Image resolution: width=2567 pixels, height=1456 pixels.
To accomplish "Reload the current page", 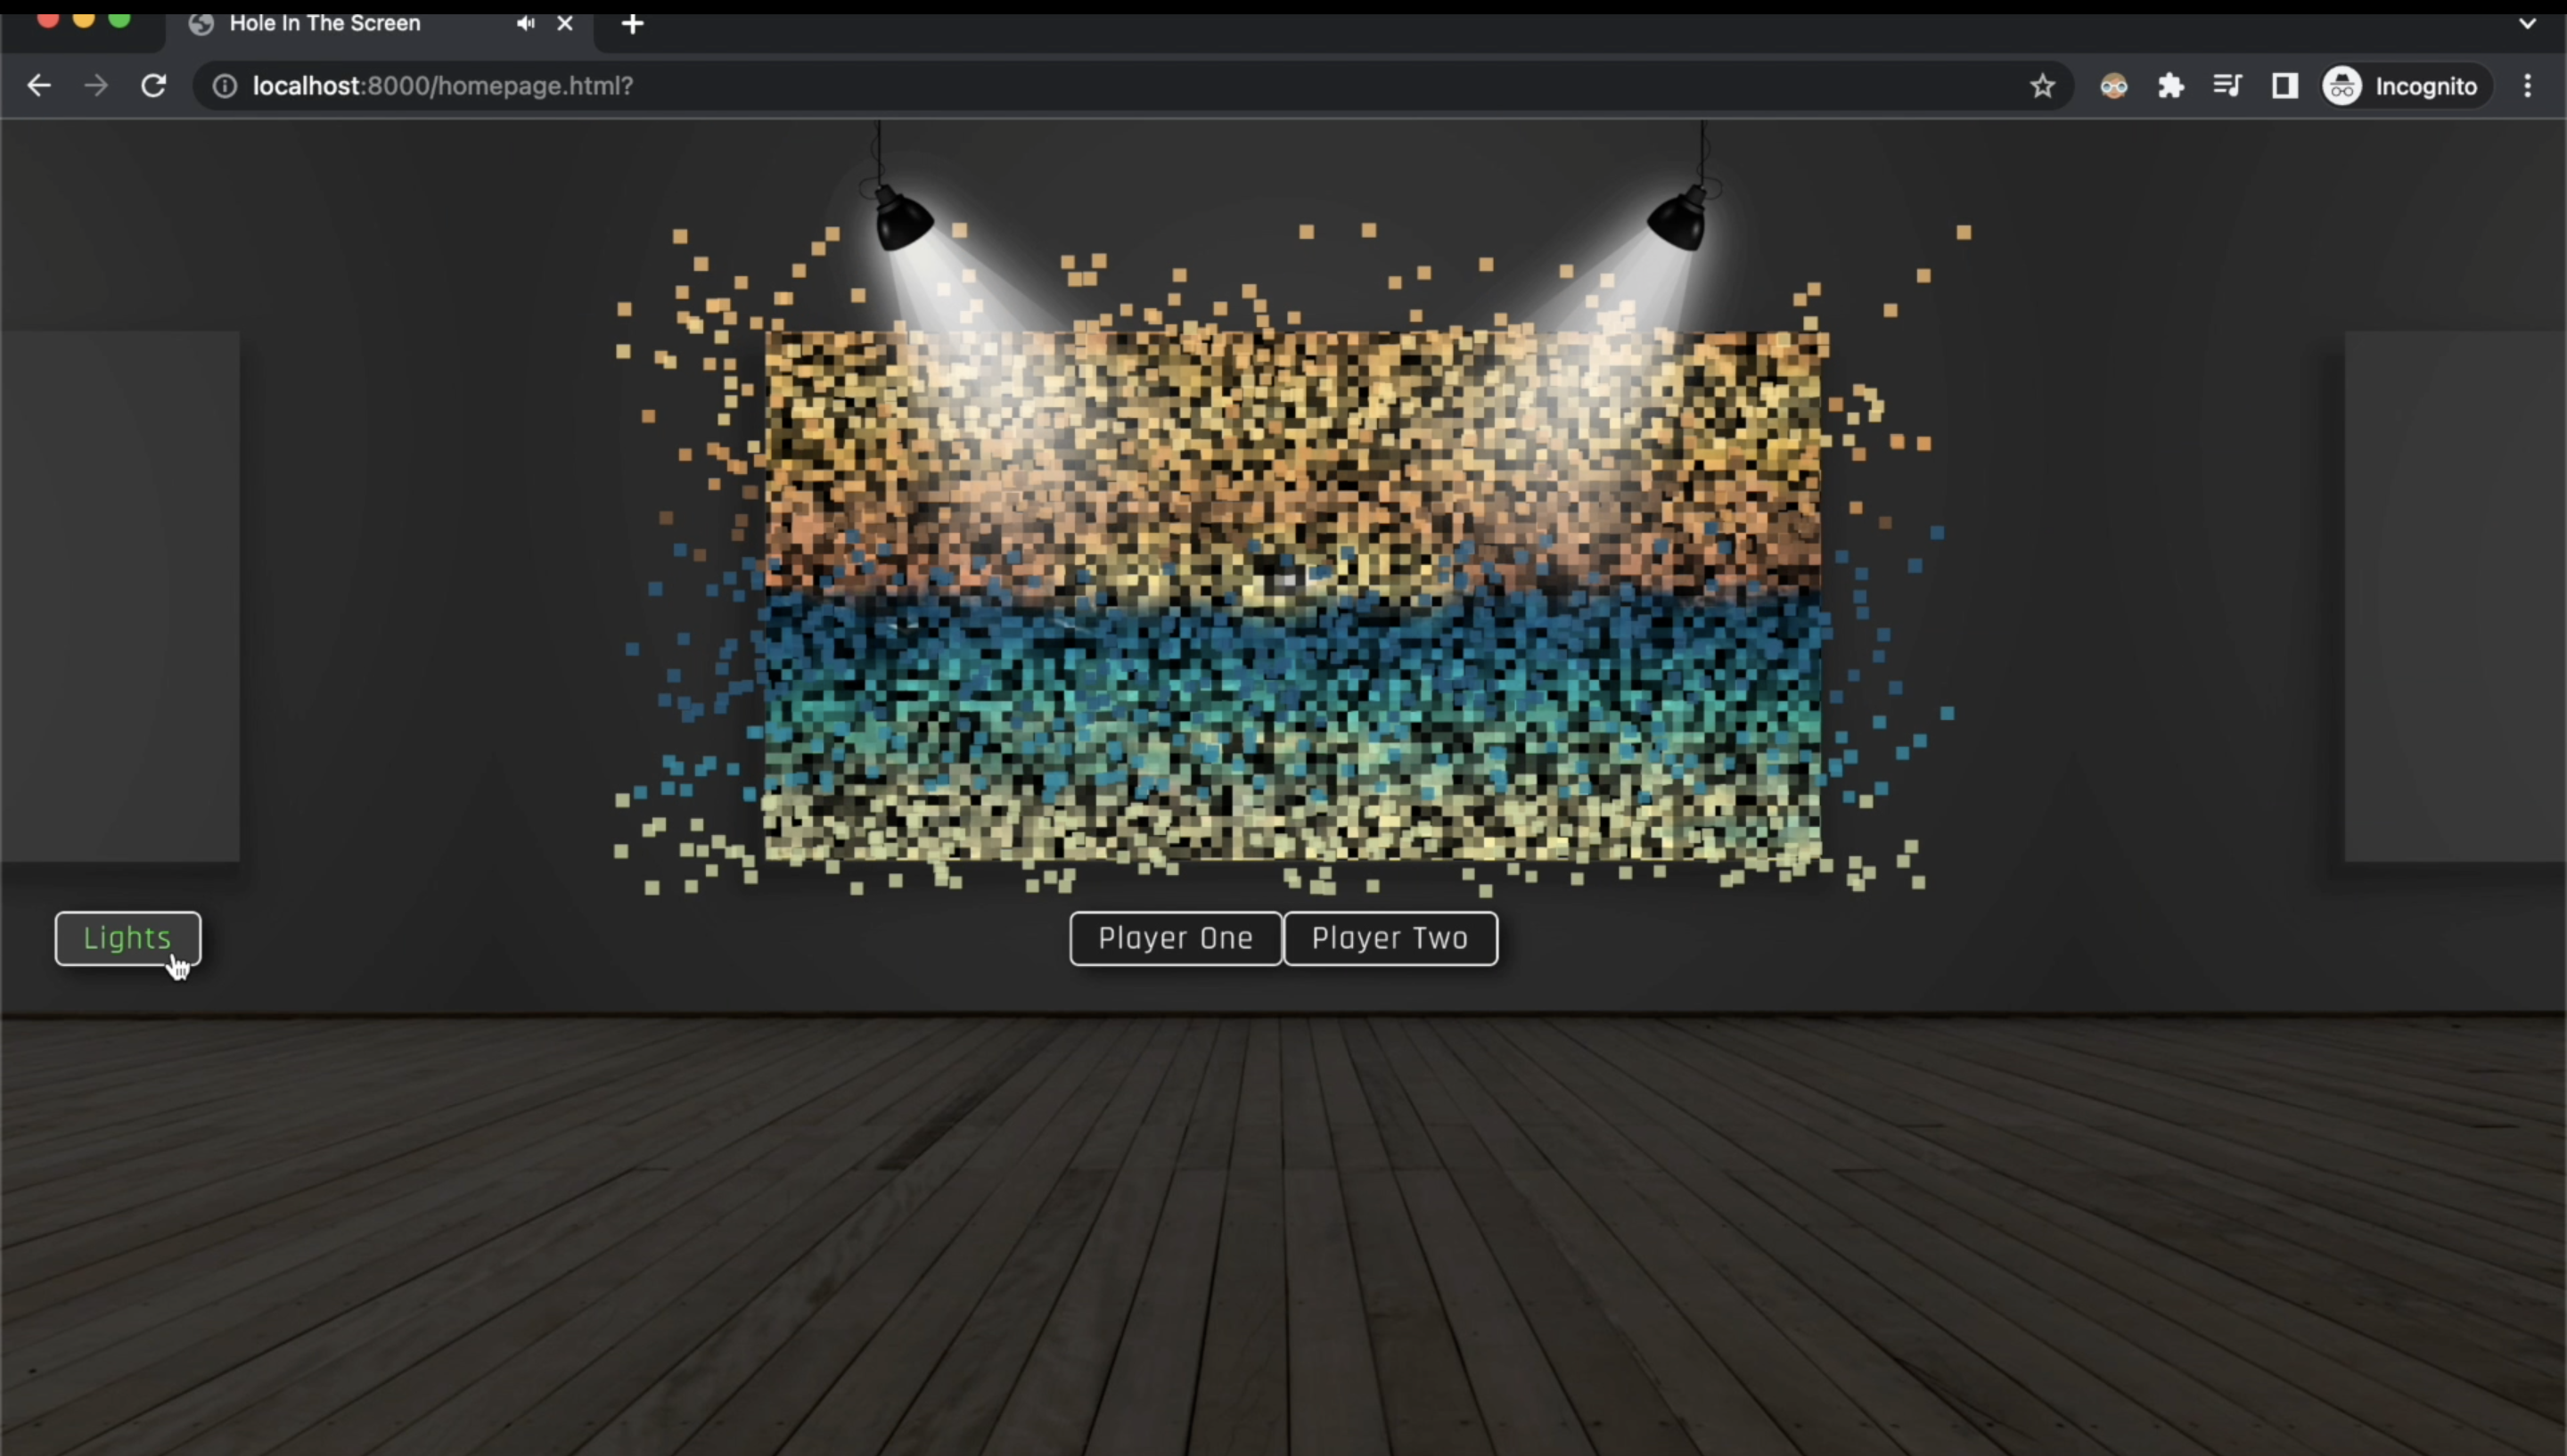I will pyautogui.click(x=153, y=86).
